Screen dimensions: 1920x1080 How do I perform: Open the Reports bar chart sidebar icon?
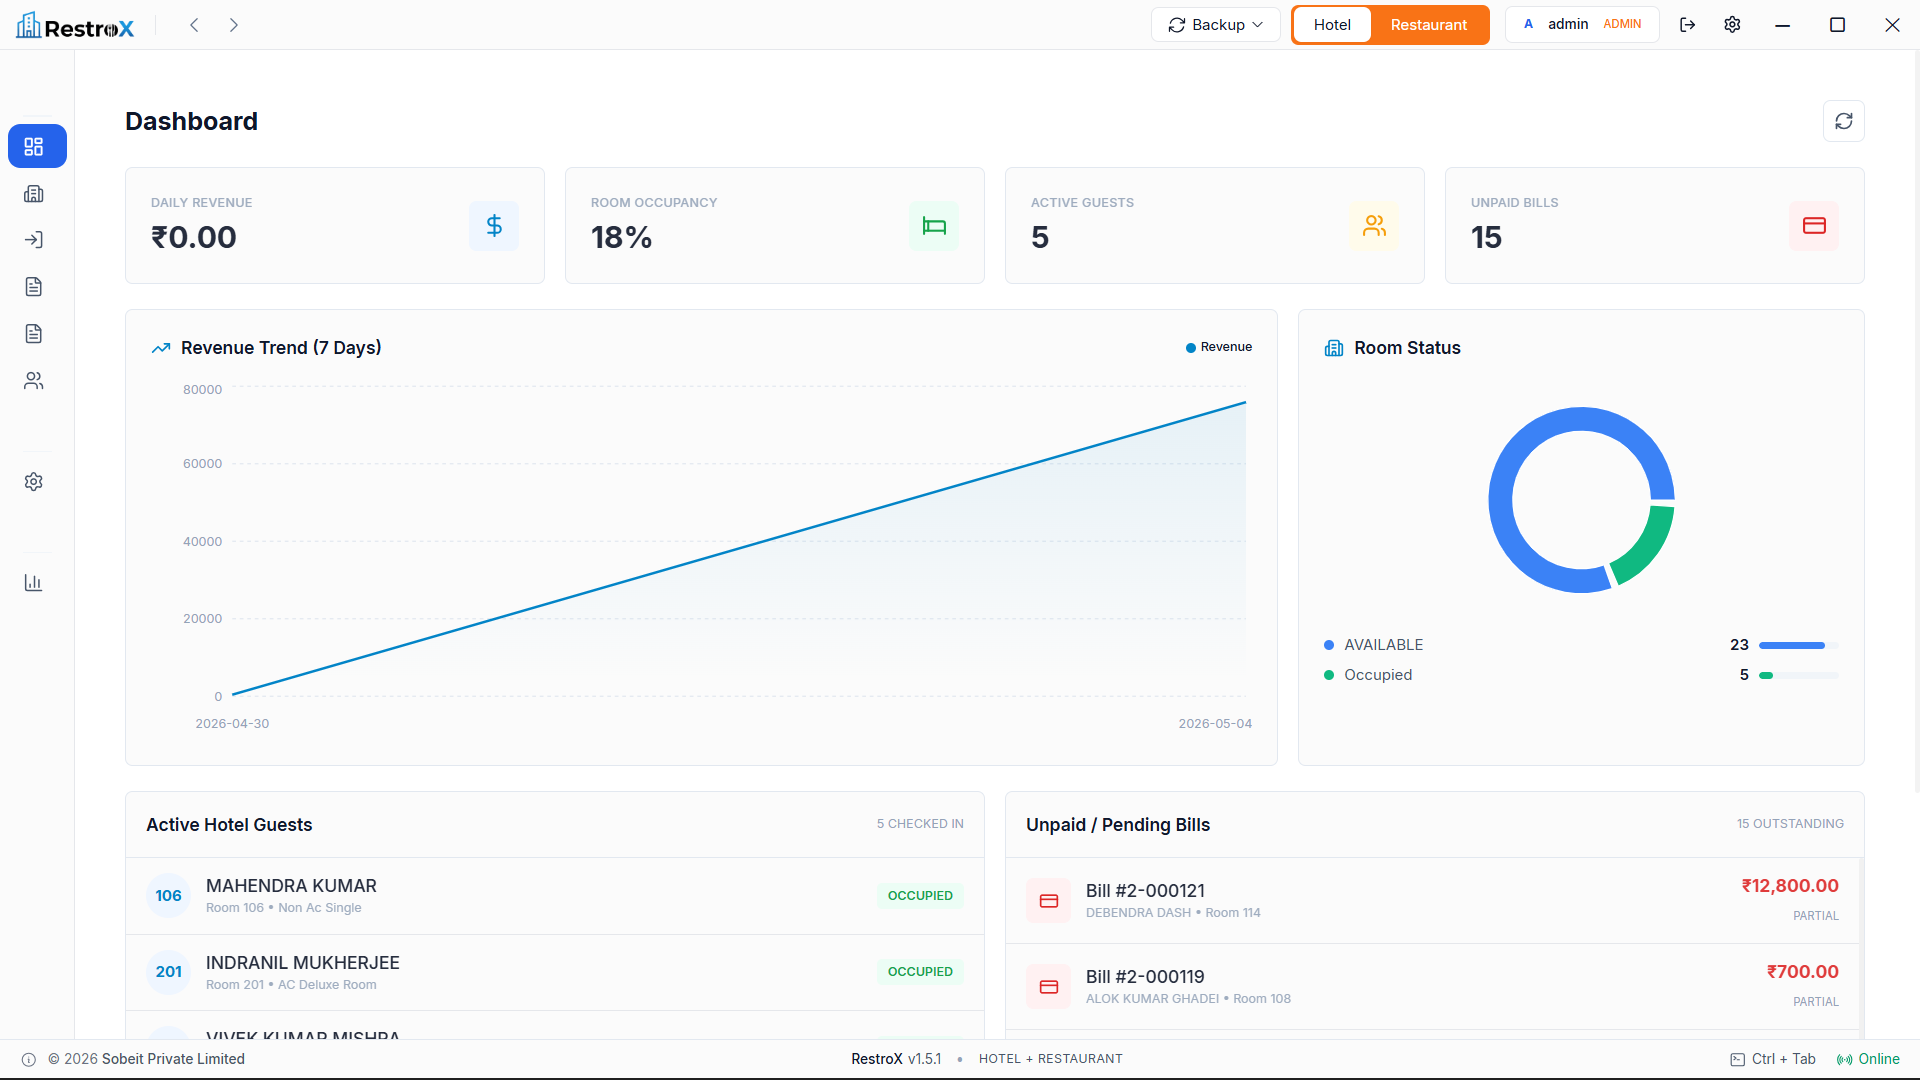(x=34, y=583)
